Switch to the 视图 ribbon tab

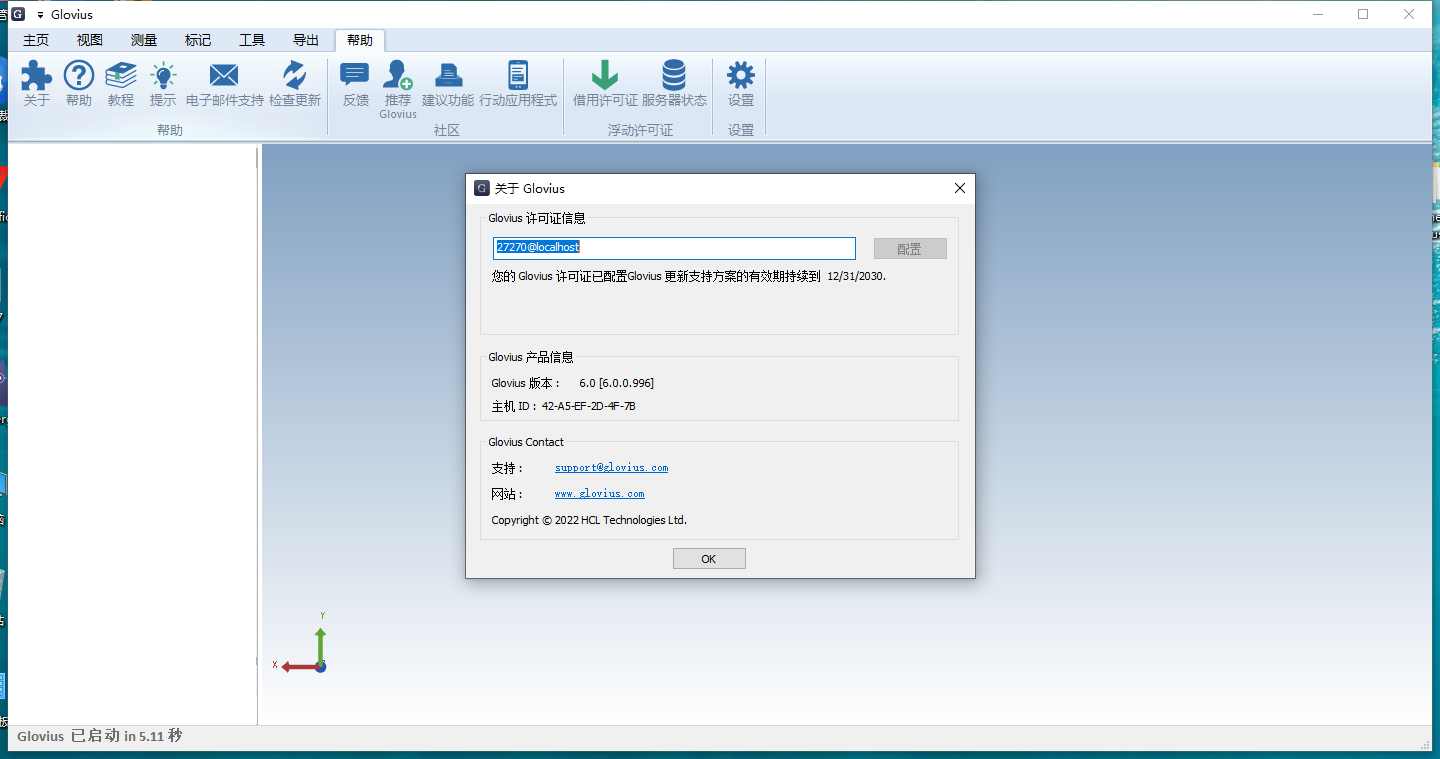point(90,40)
